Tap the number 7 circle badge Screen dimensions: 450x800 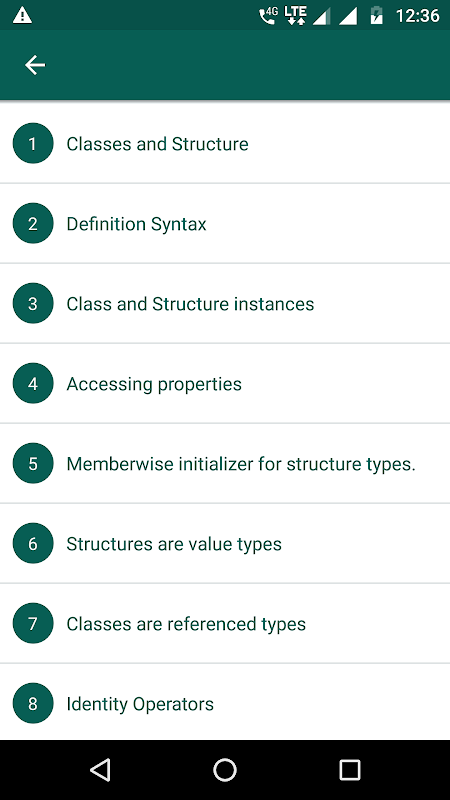point(33,623)
